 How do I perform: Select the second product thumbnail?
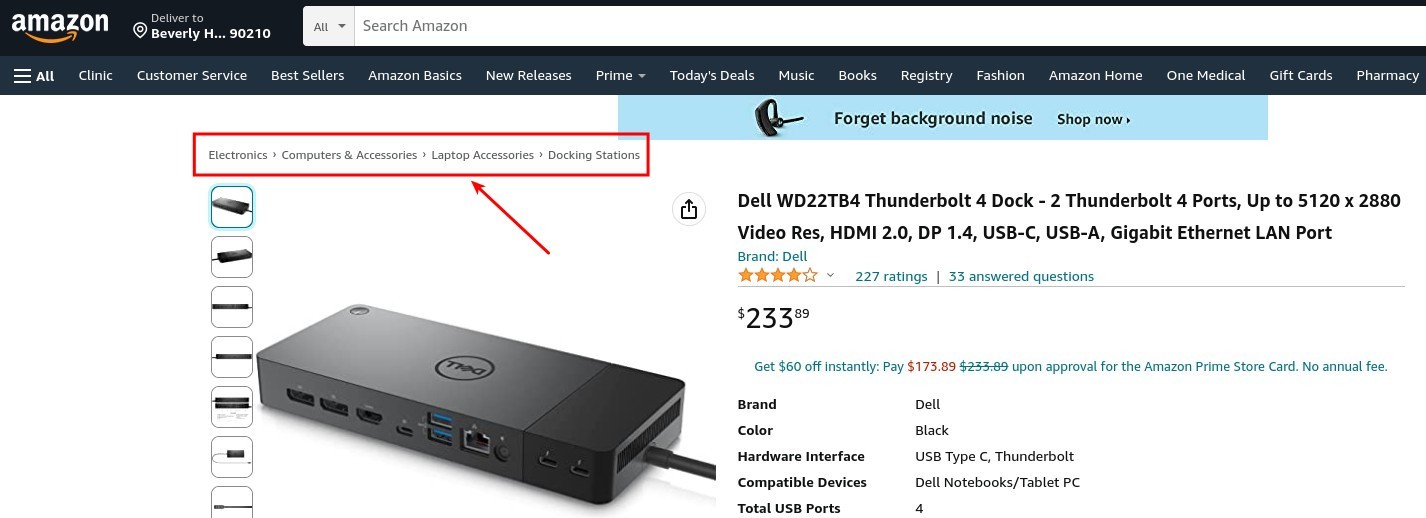pos(232,257)
